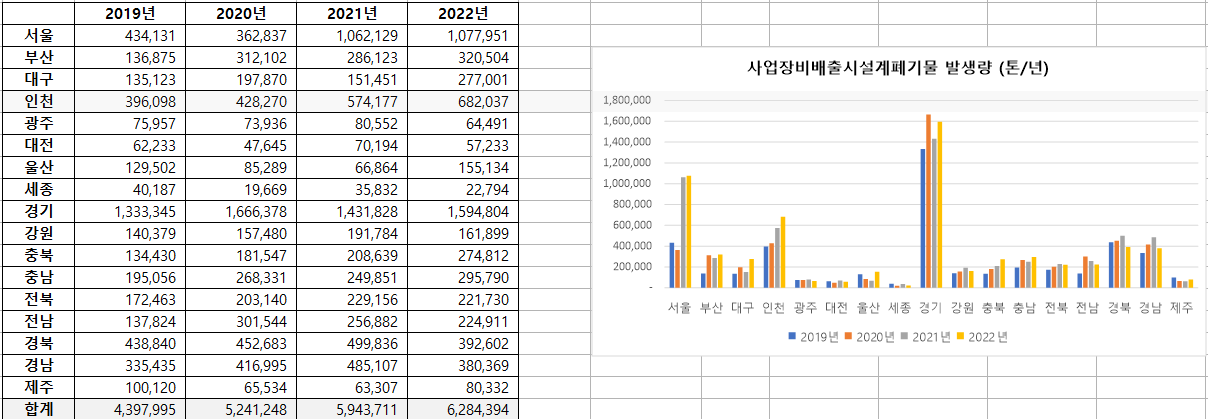Screen dimensions: 1208x419
Task: Select cell with value 1,666,378
Action: pos(241,210)
